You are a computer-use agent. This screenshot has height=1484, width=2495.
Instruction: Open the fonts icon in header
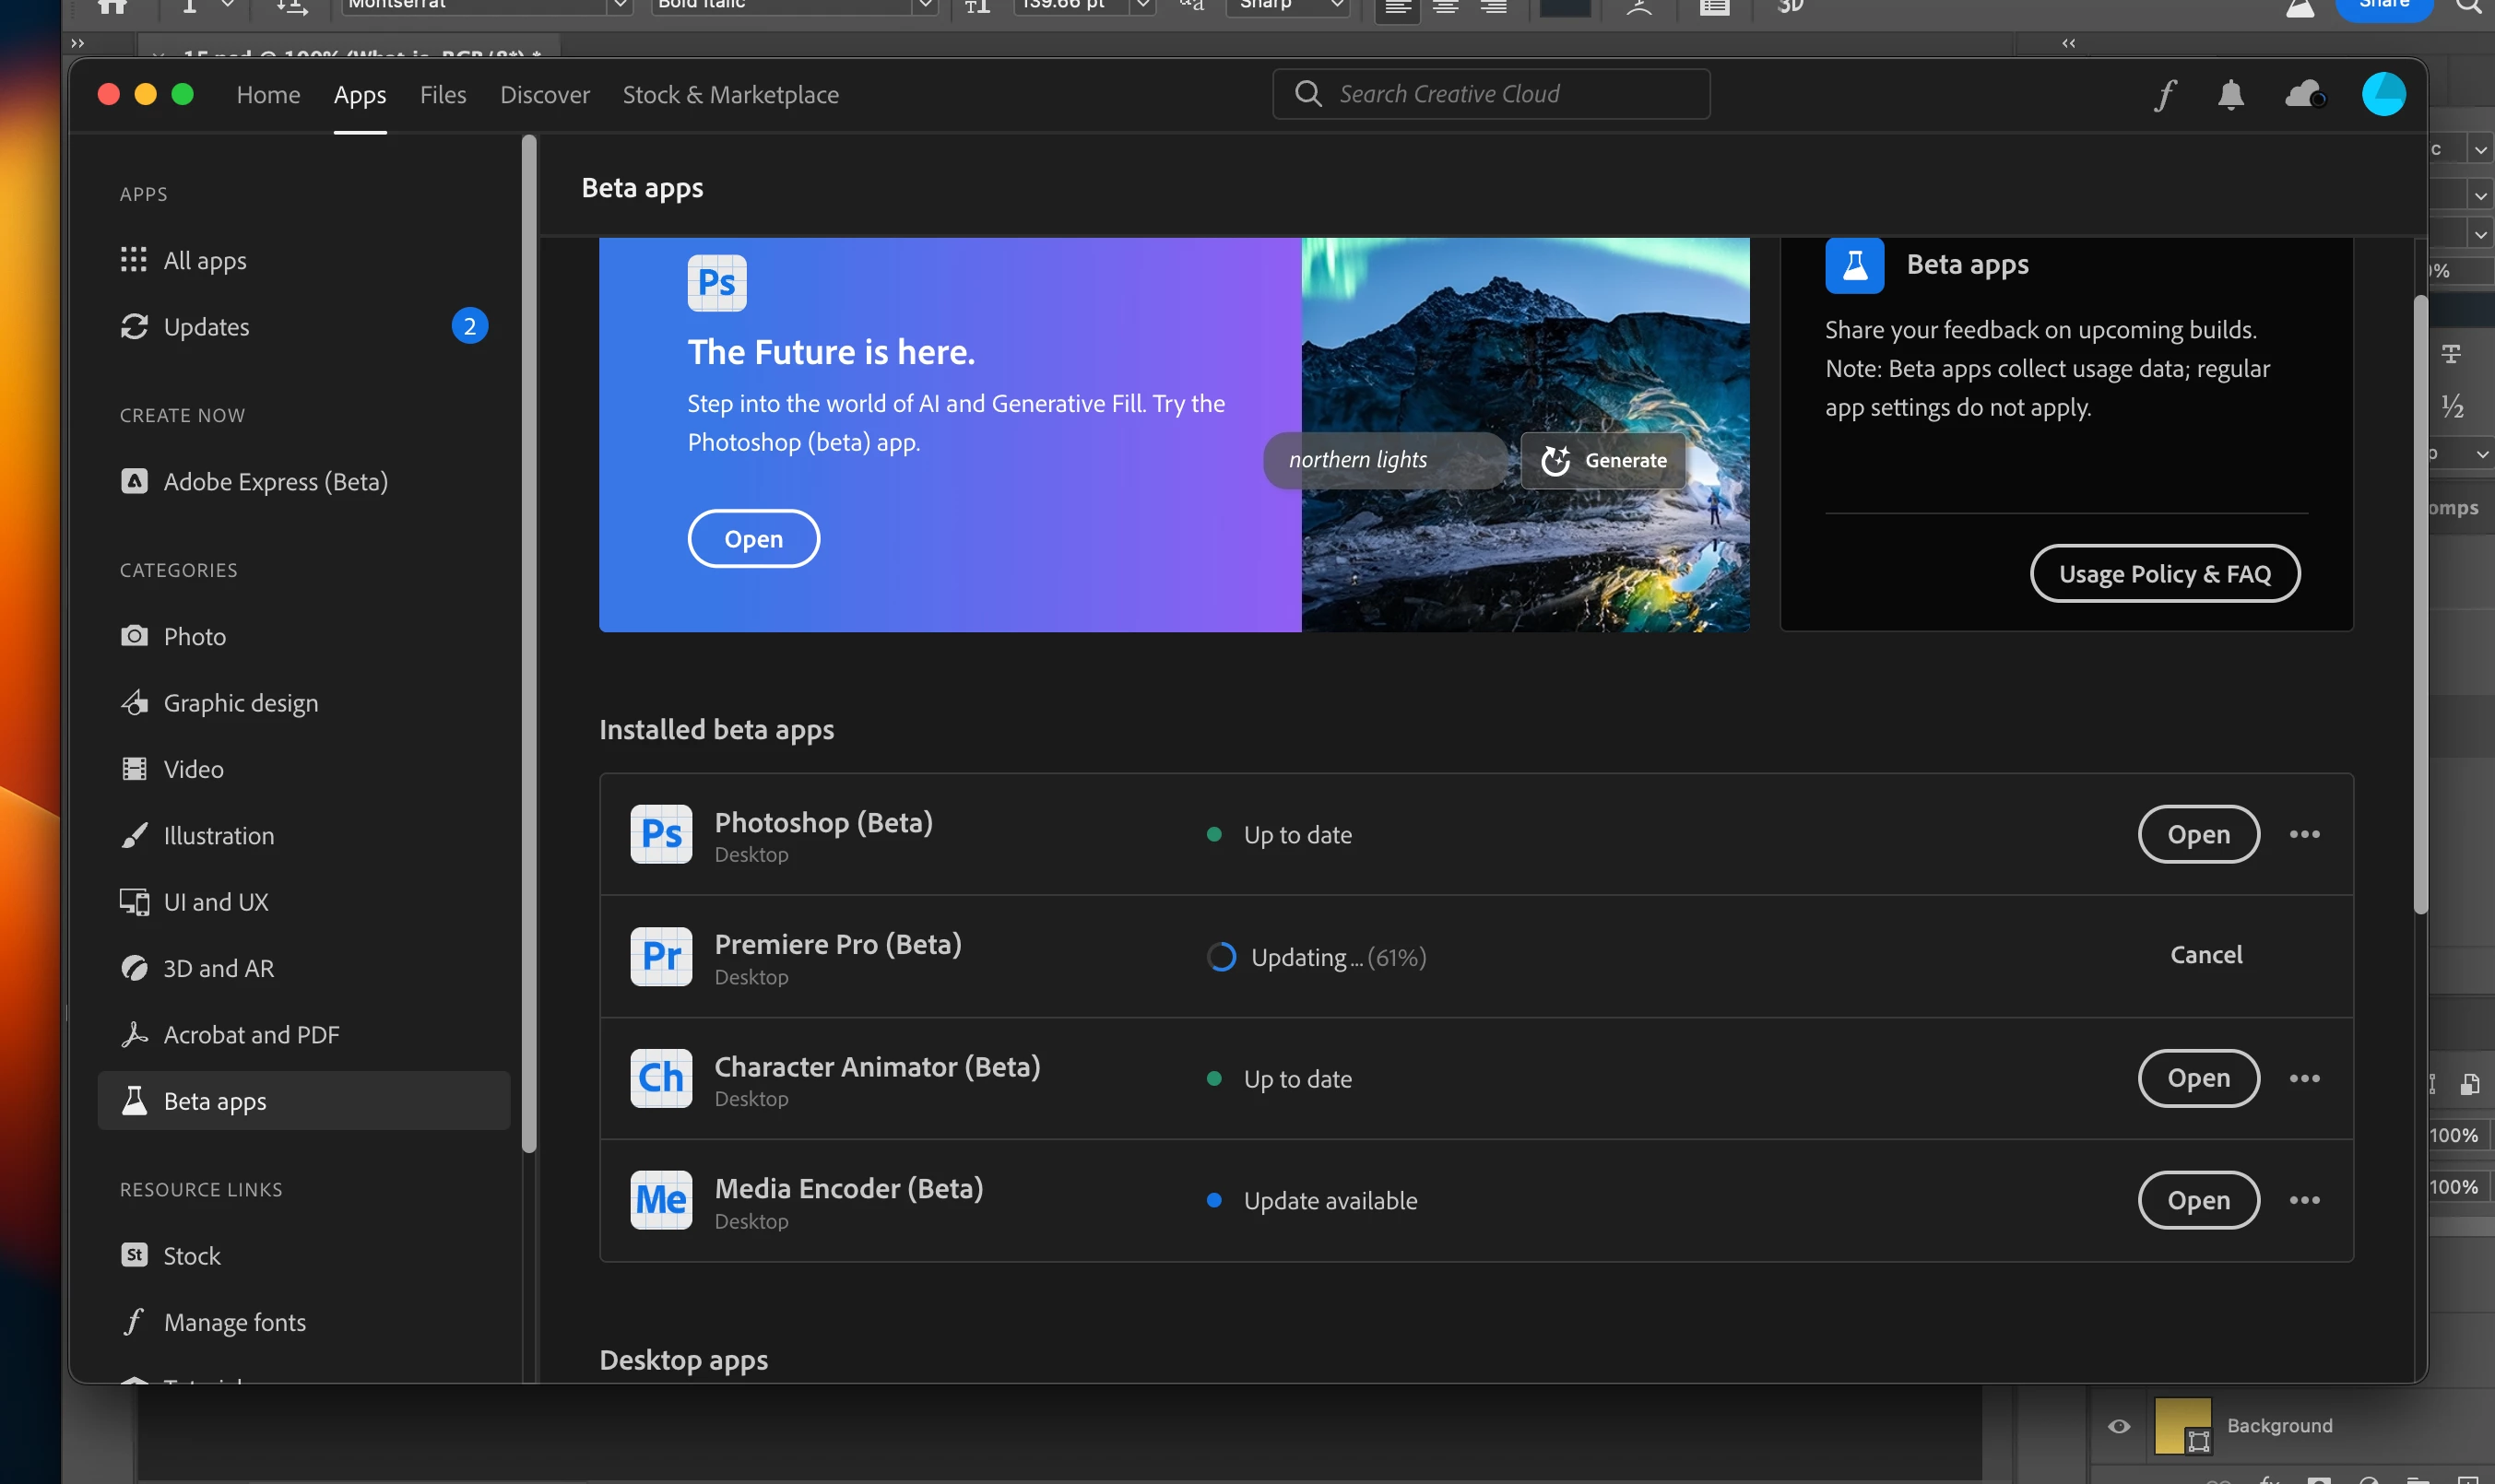(2165, 95)
